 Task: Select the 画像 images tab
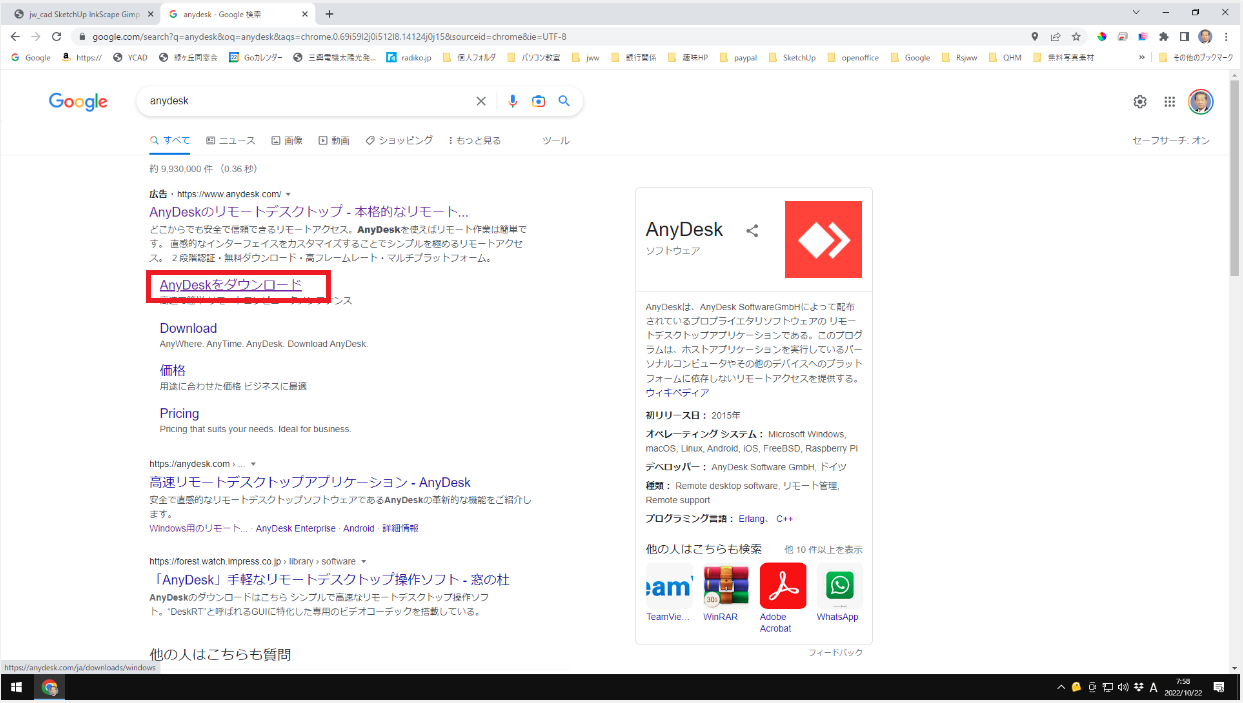coord(286,141)
